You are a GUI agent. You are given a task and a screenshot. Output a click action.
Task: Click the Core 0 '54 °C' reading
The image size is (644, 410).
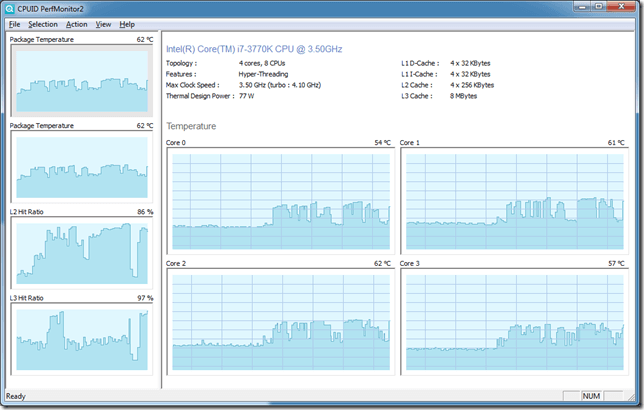coord(382,143)
